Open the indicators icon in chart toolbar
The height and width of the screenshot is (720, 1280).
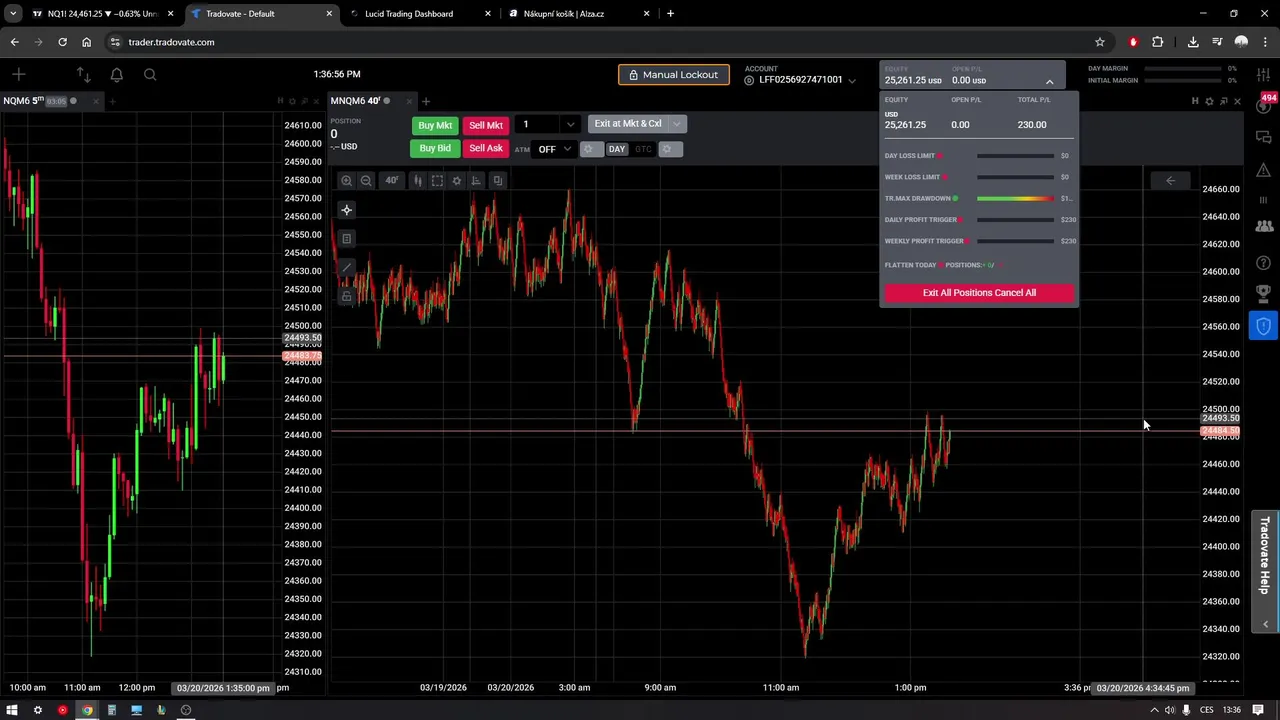click(476, 181)
